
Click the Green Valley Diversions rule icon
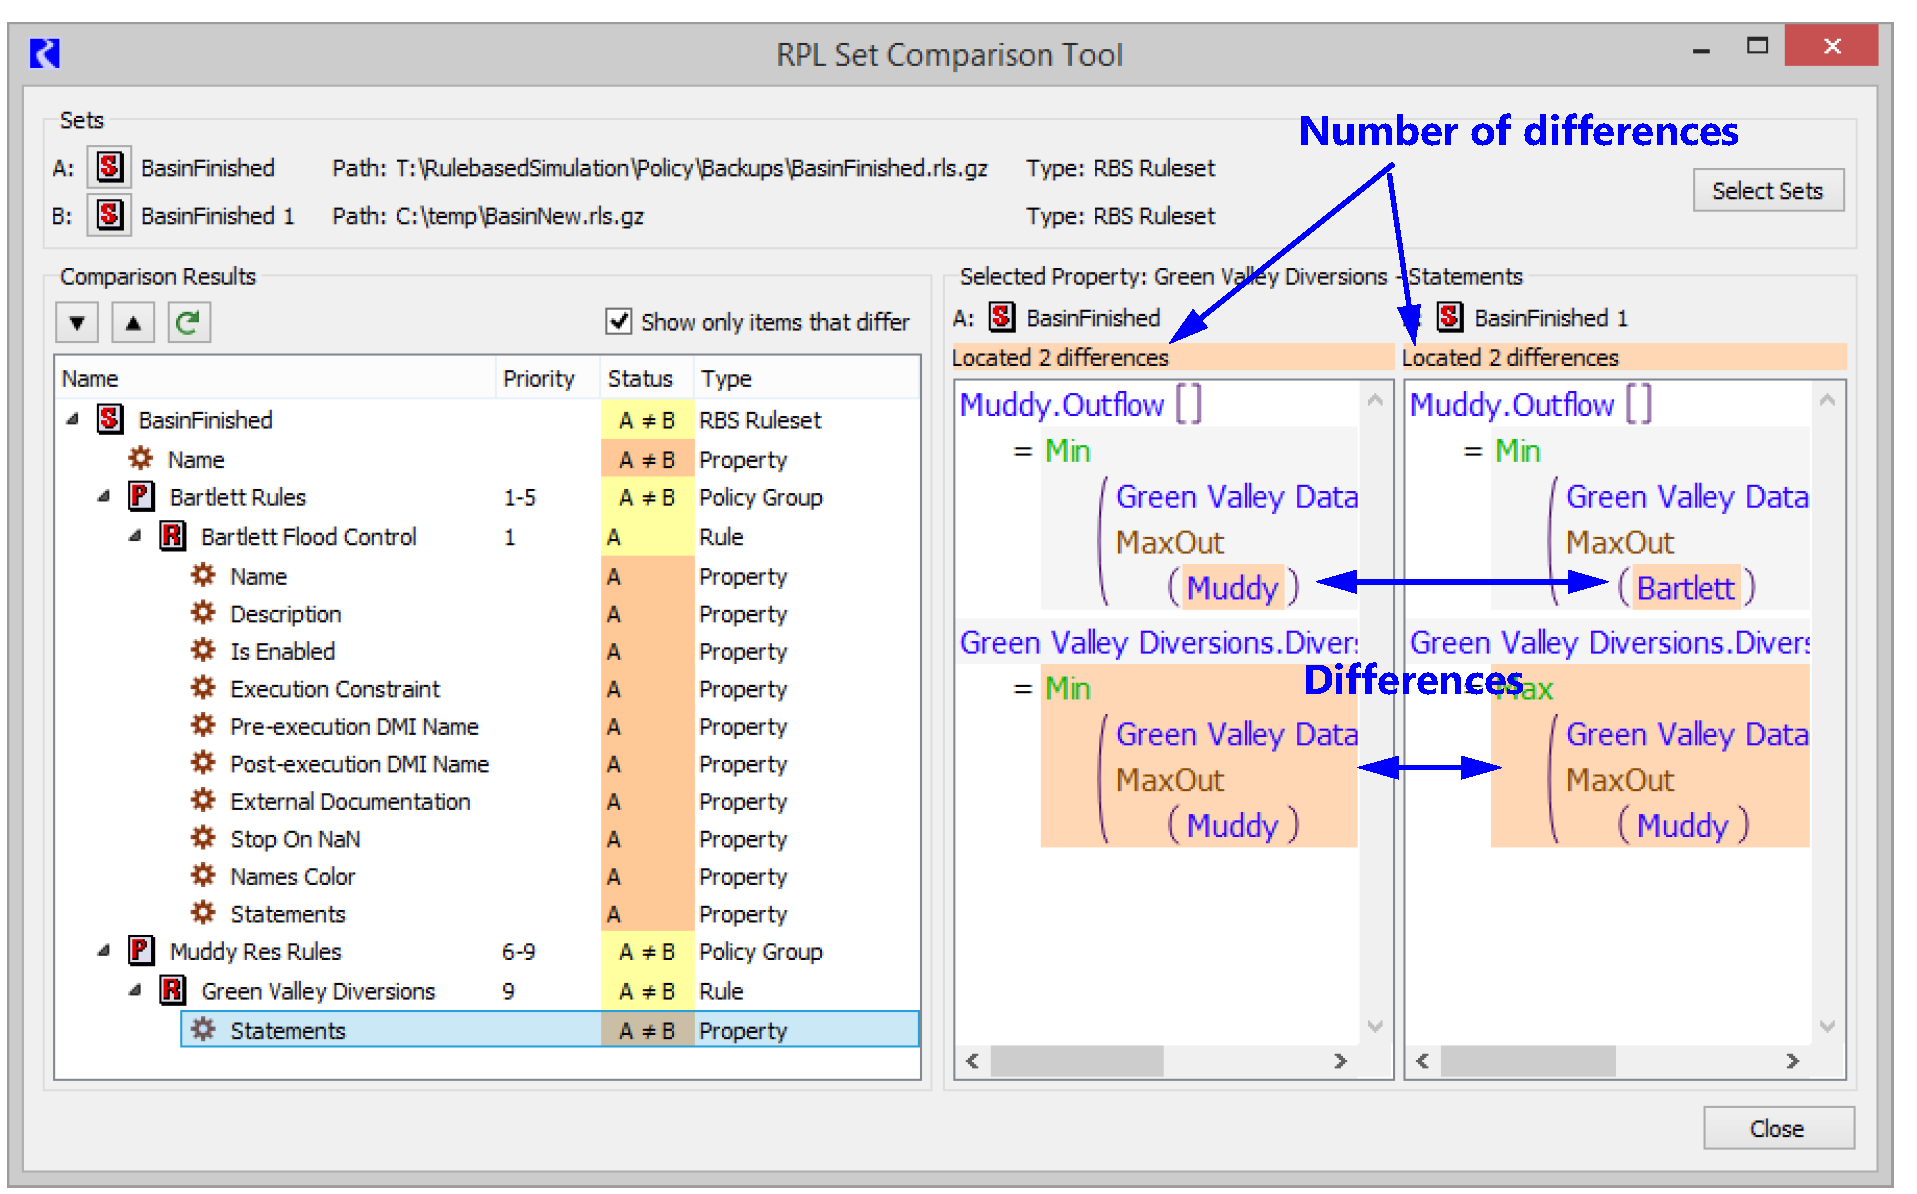tap(172, 990)
